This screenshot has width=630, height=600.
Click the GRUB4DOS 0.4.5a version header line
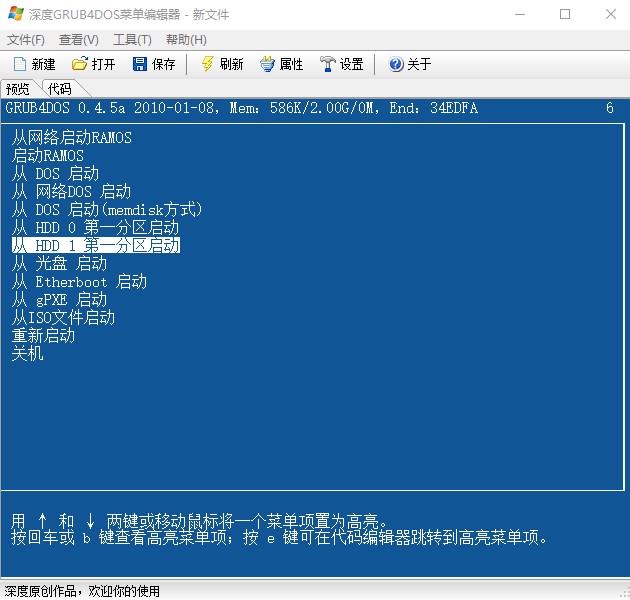(x=241, y=108)
